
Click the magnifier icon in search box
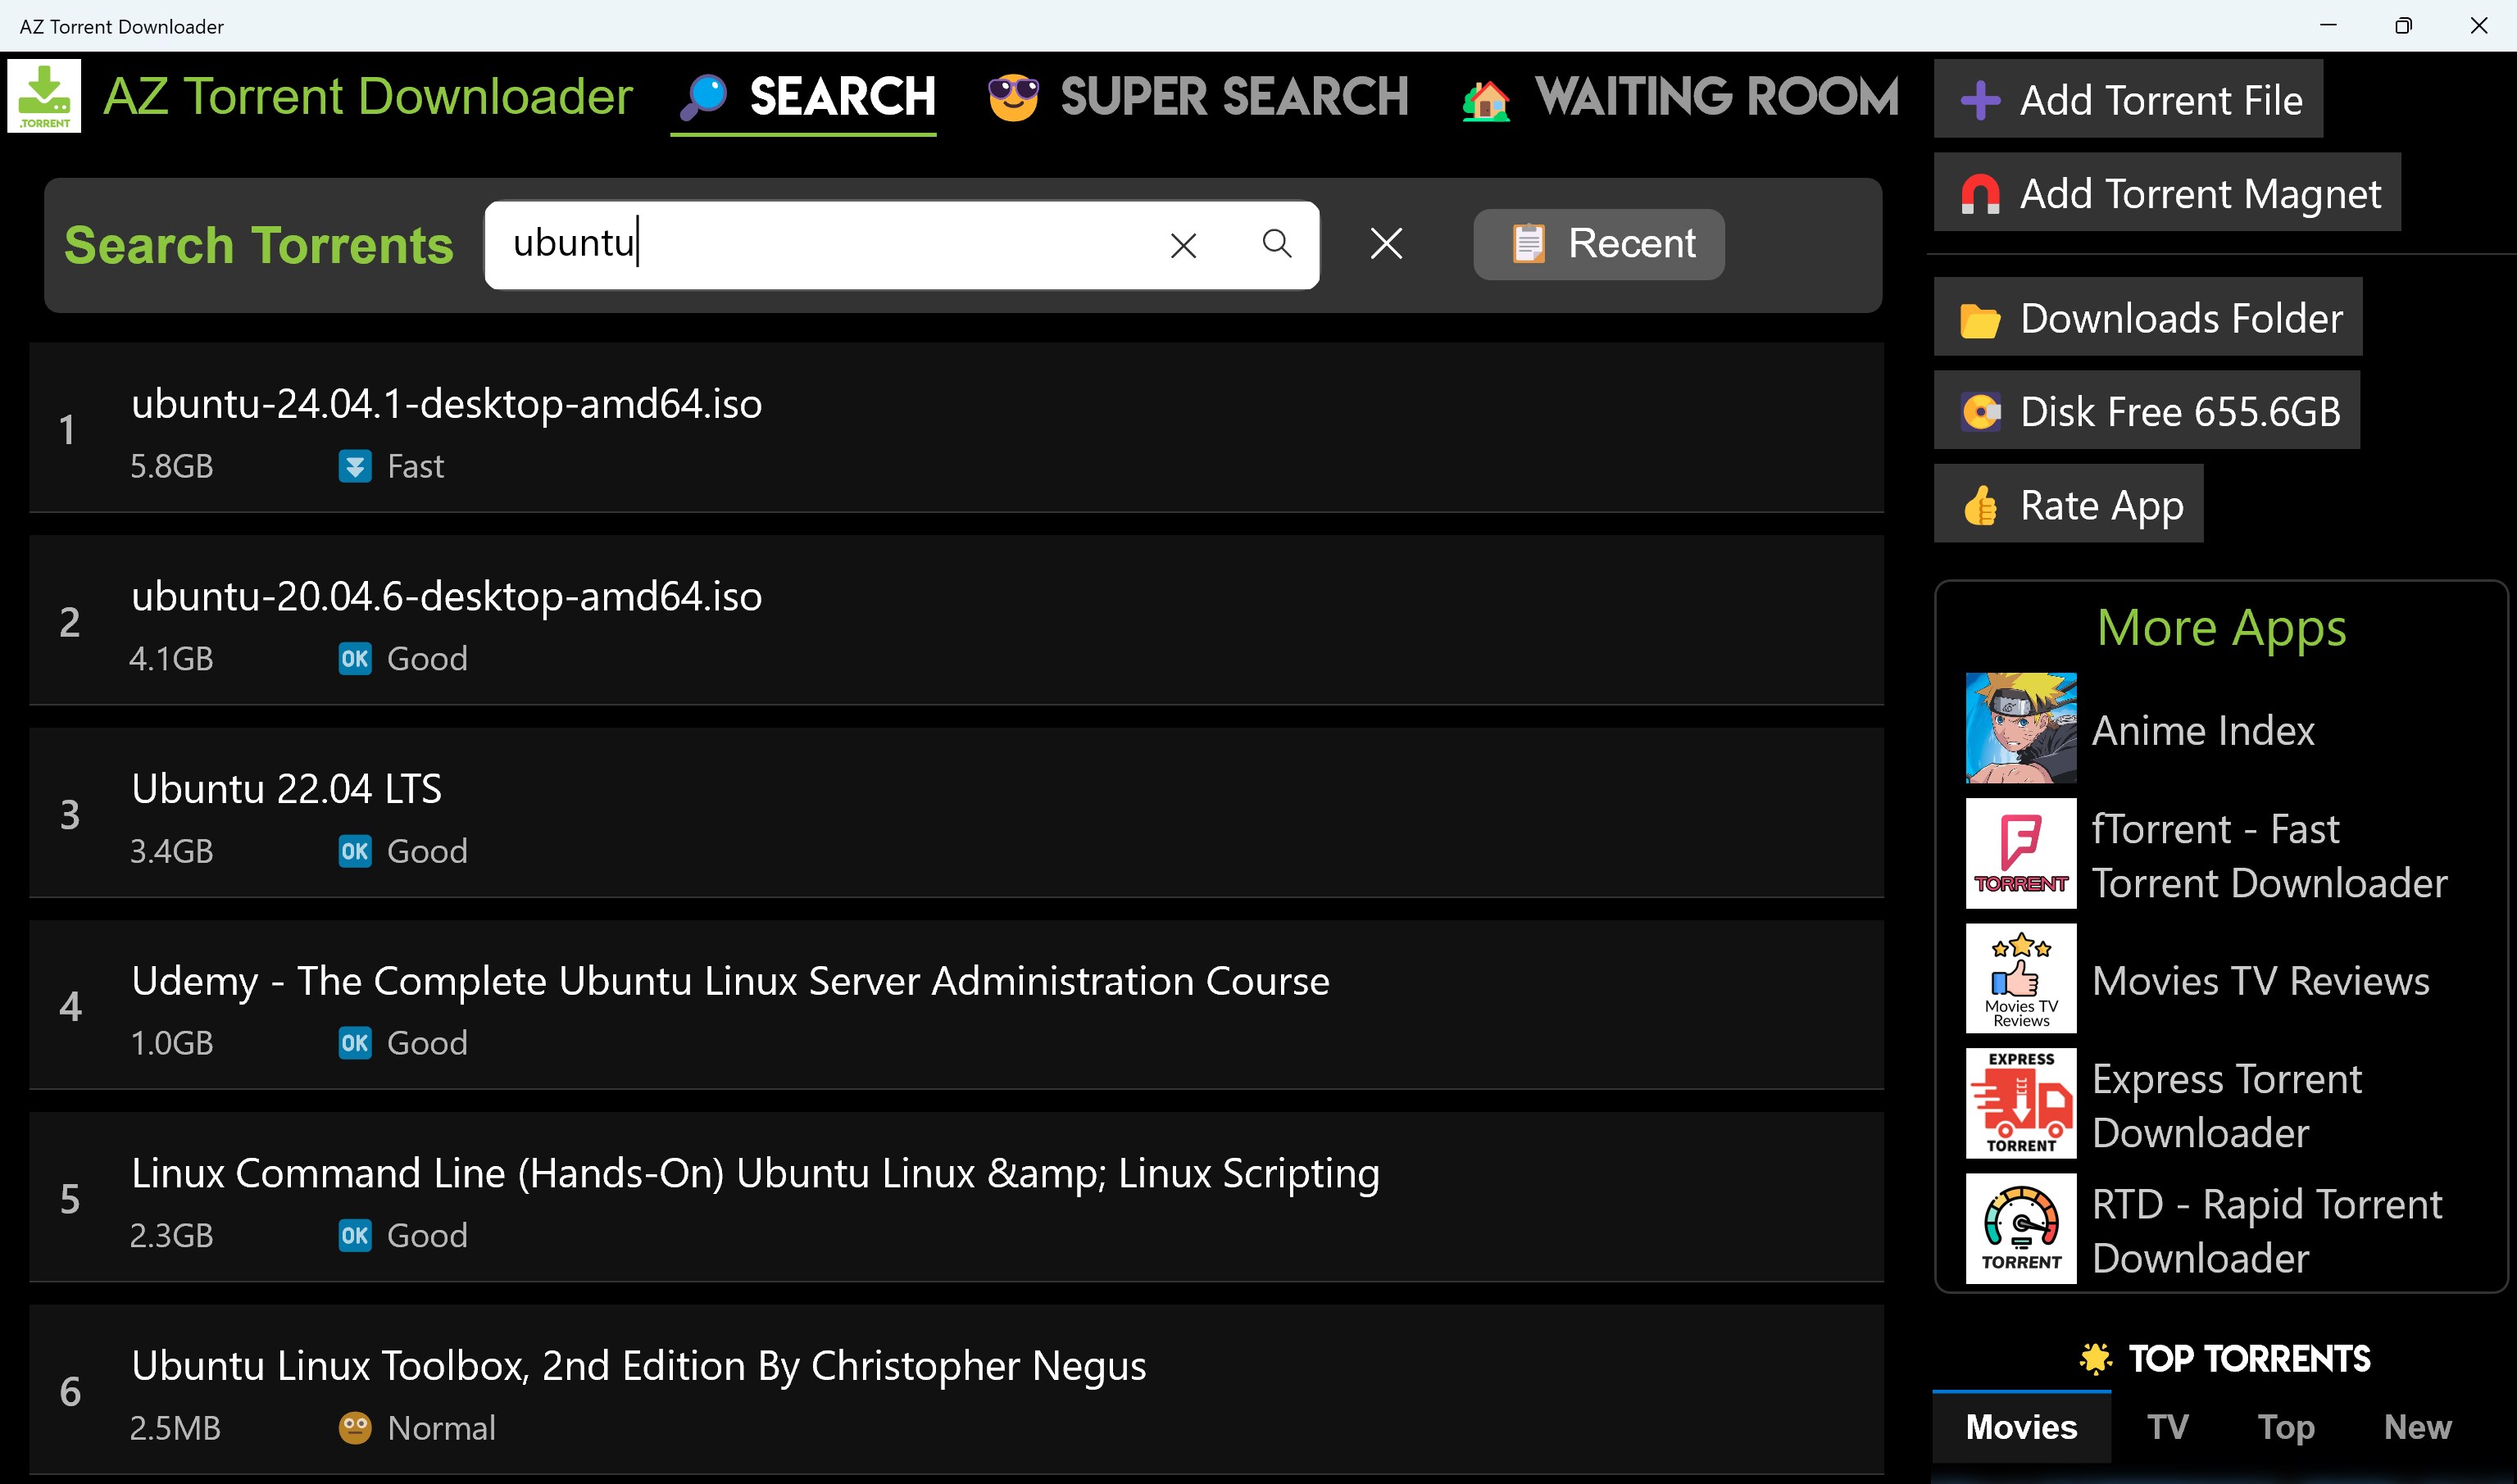(x=1276, y=244)
